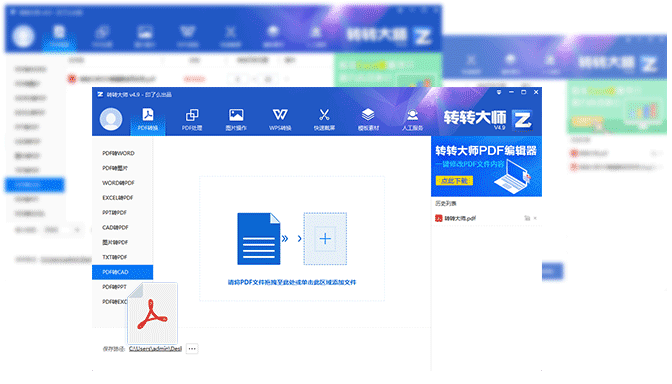
Task: Click the blue button in back right window
Action: click(x=552, y=271)
